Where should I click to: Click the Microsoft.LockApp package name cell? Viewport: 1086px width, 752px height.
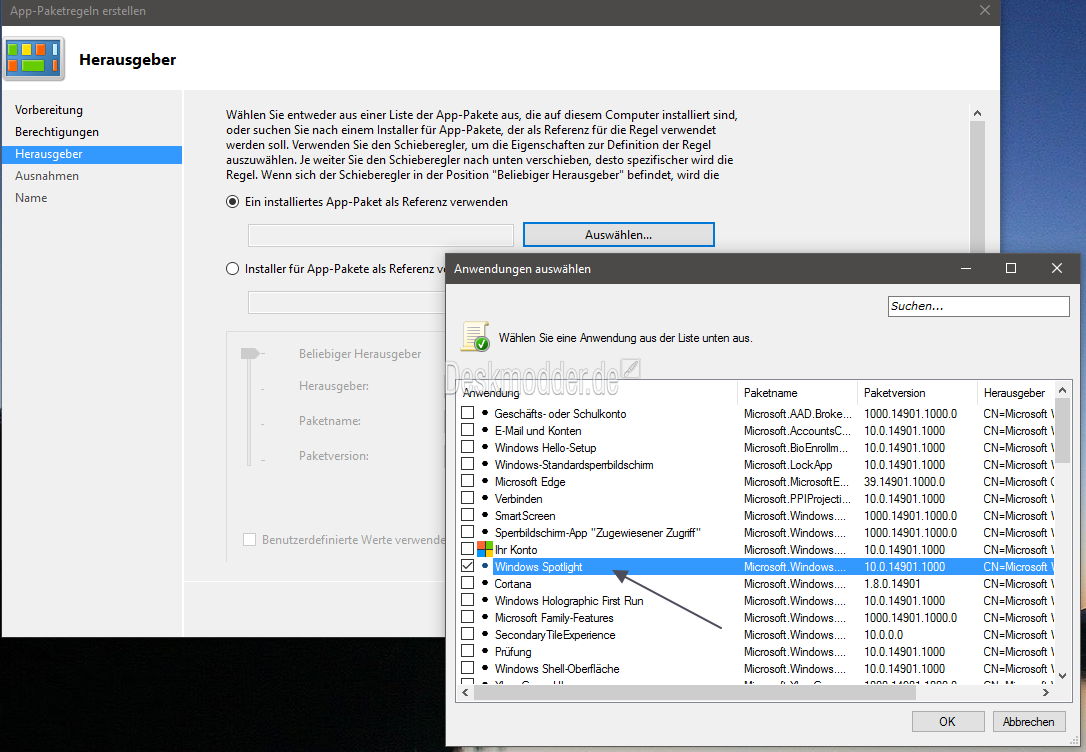[x=788, y=465]
